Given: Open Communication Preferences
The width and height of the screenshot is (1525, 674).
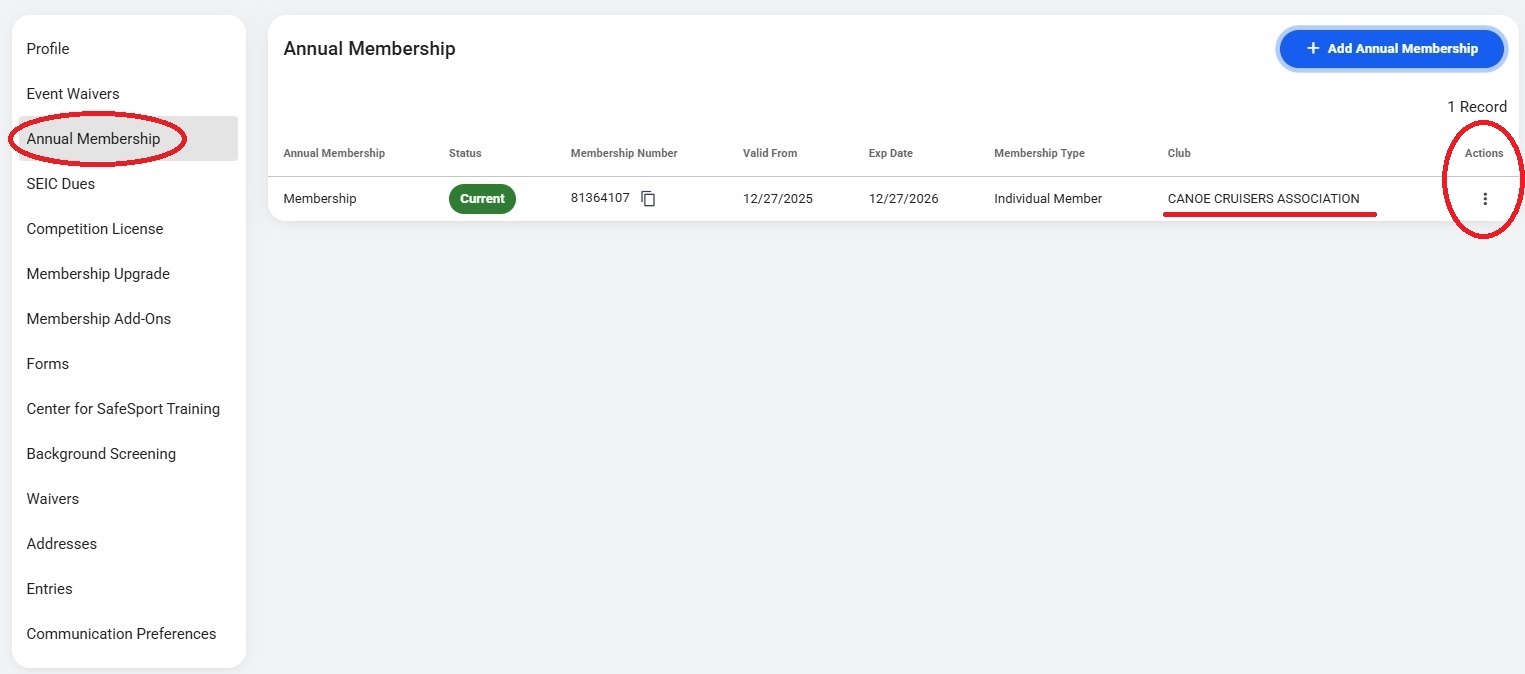Looking at the screenshot, I should coord(121,634).
